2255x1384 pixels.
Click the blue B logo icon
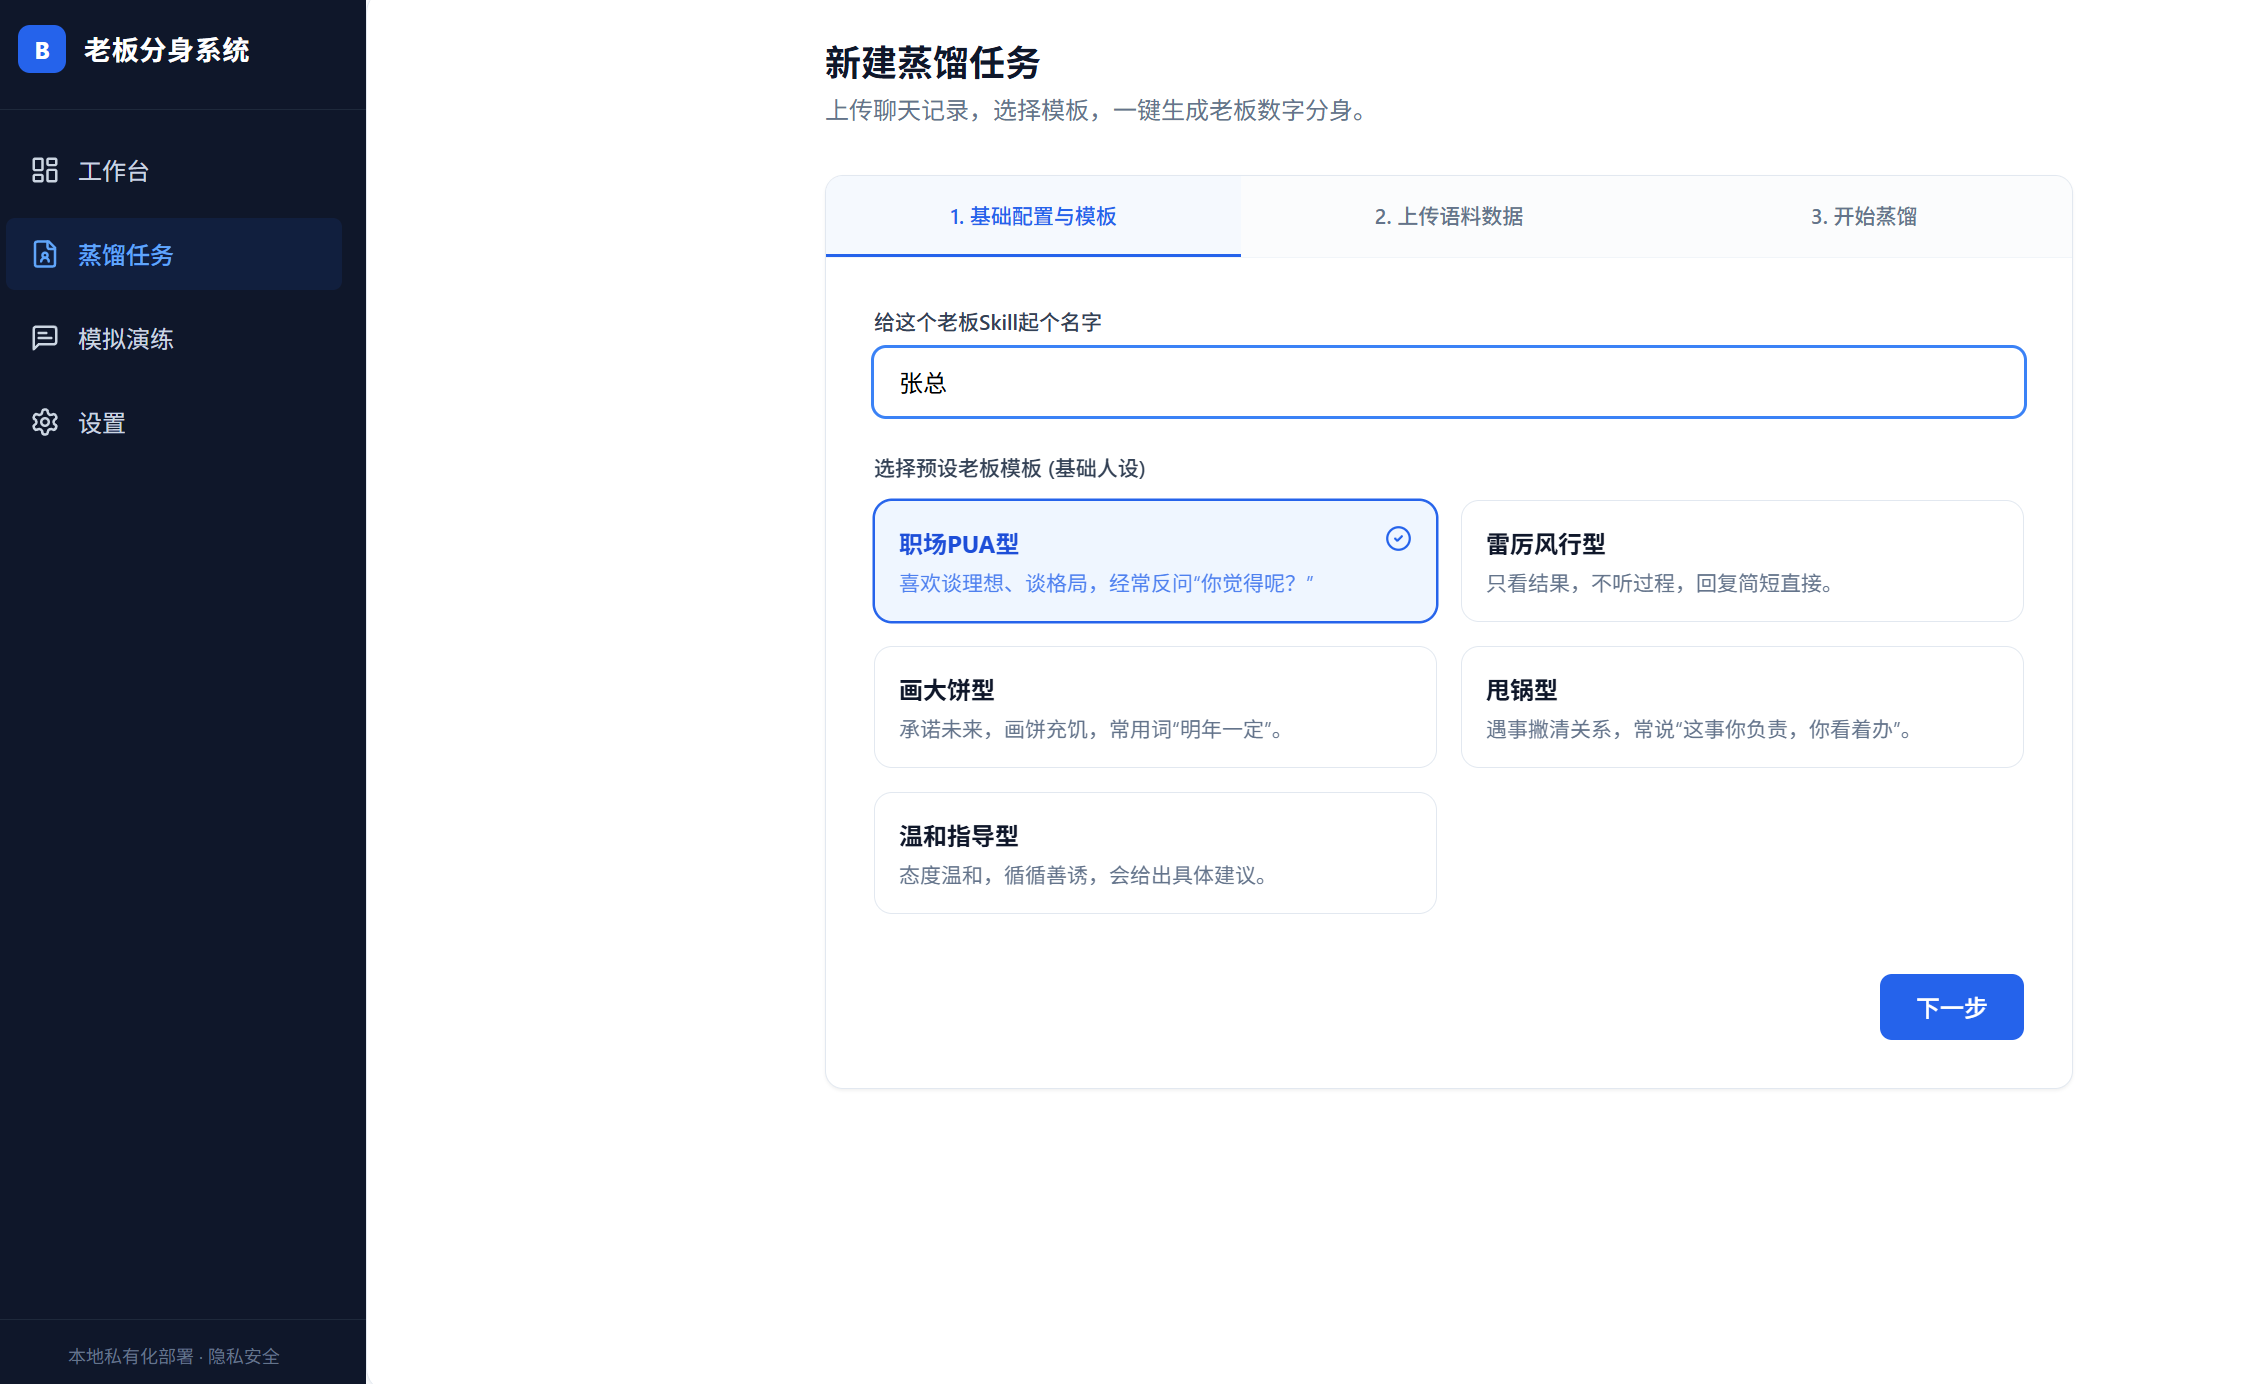pyautogui.click(x=42, y=50)
